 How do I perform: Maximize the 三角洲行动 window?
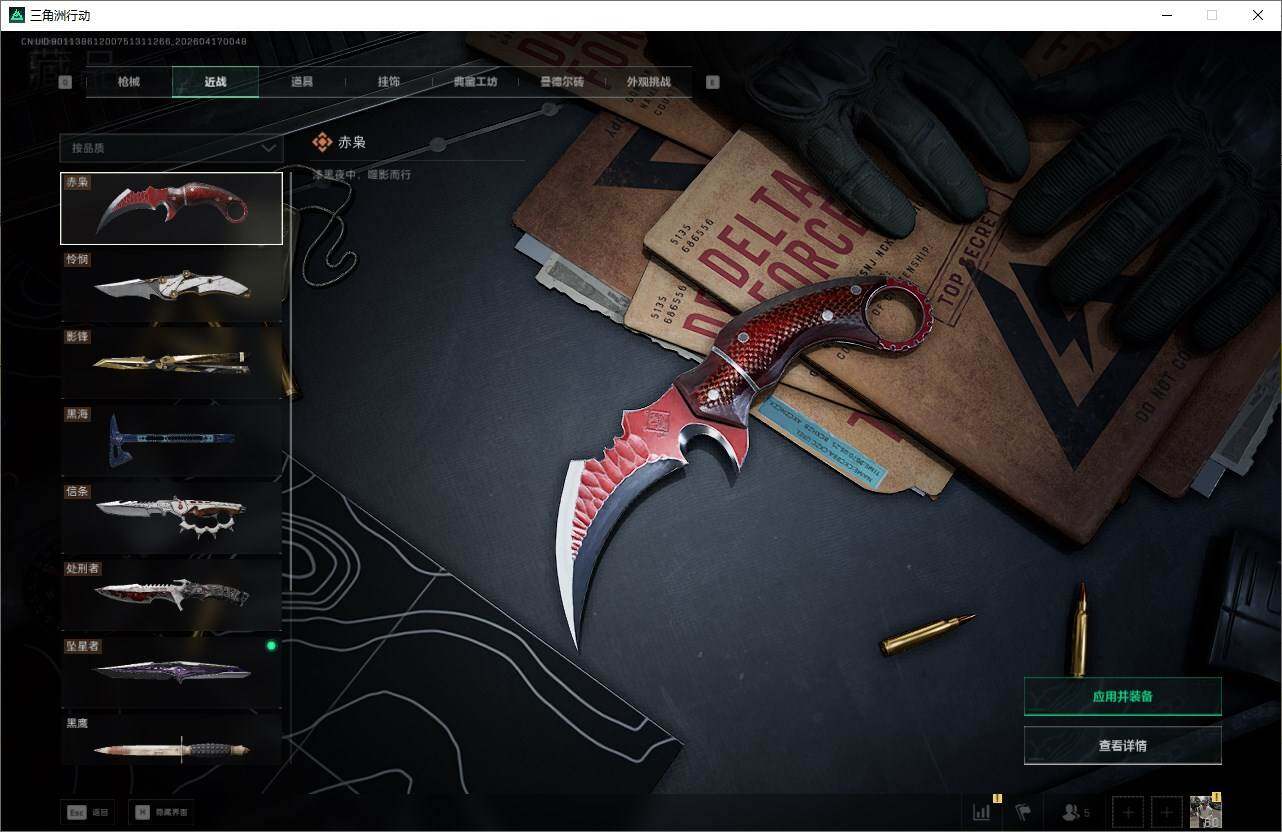click(1212, 15)
